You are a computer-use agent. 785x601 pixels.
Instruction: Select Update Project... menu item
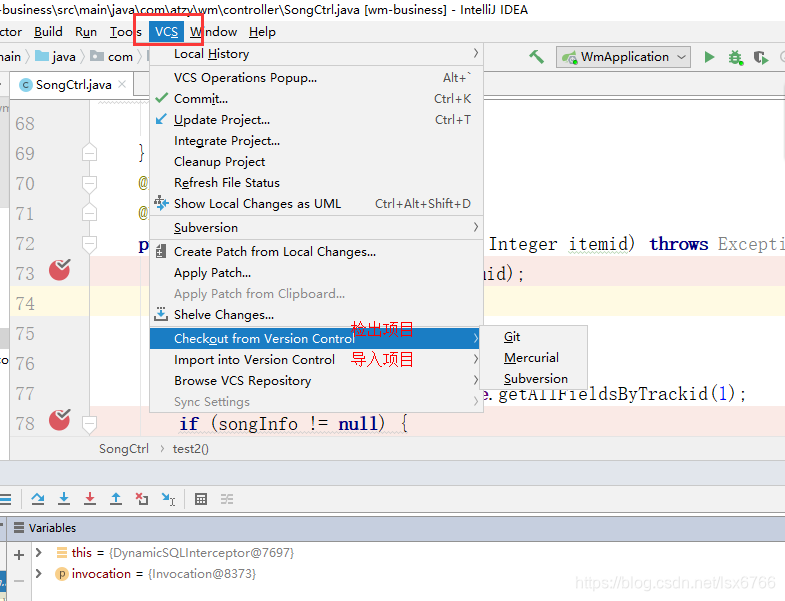point(316,120)
